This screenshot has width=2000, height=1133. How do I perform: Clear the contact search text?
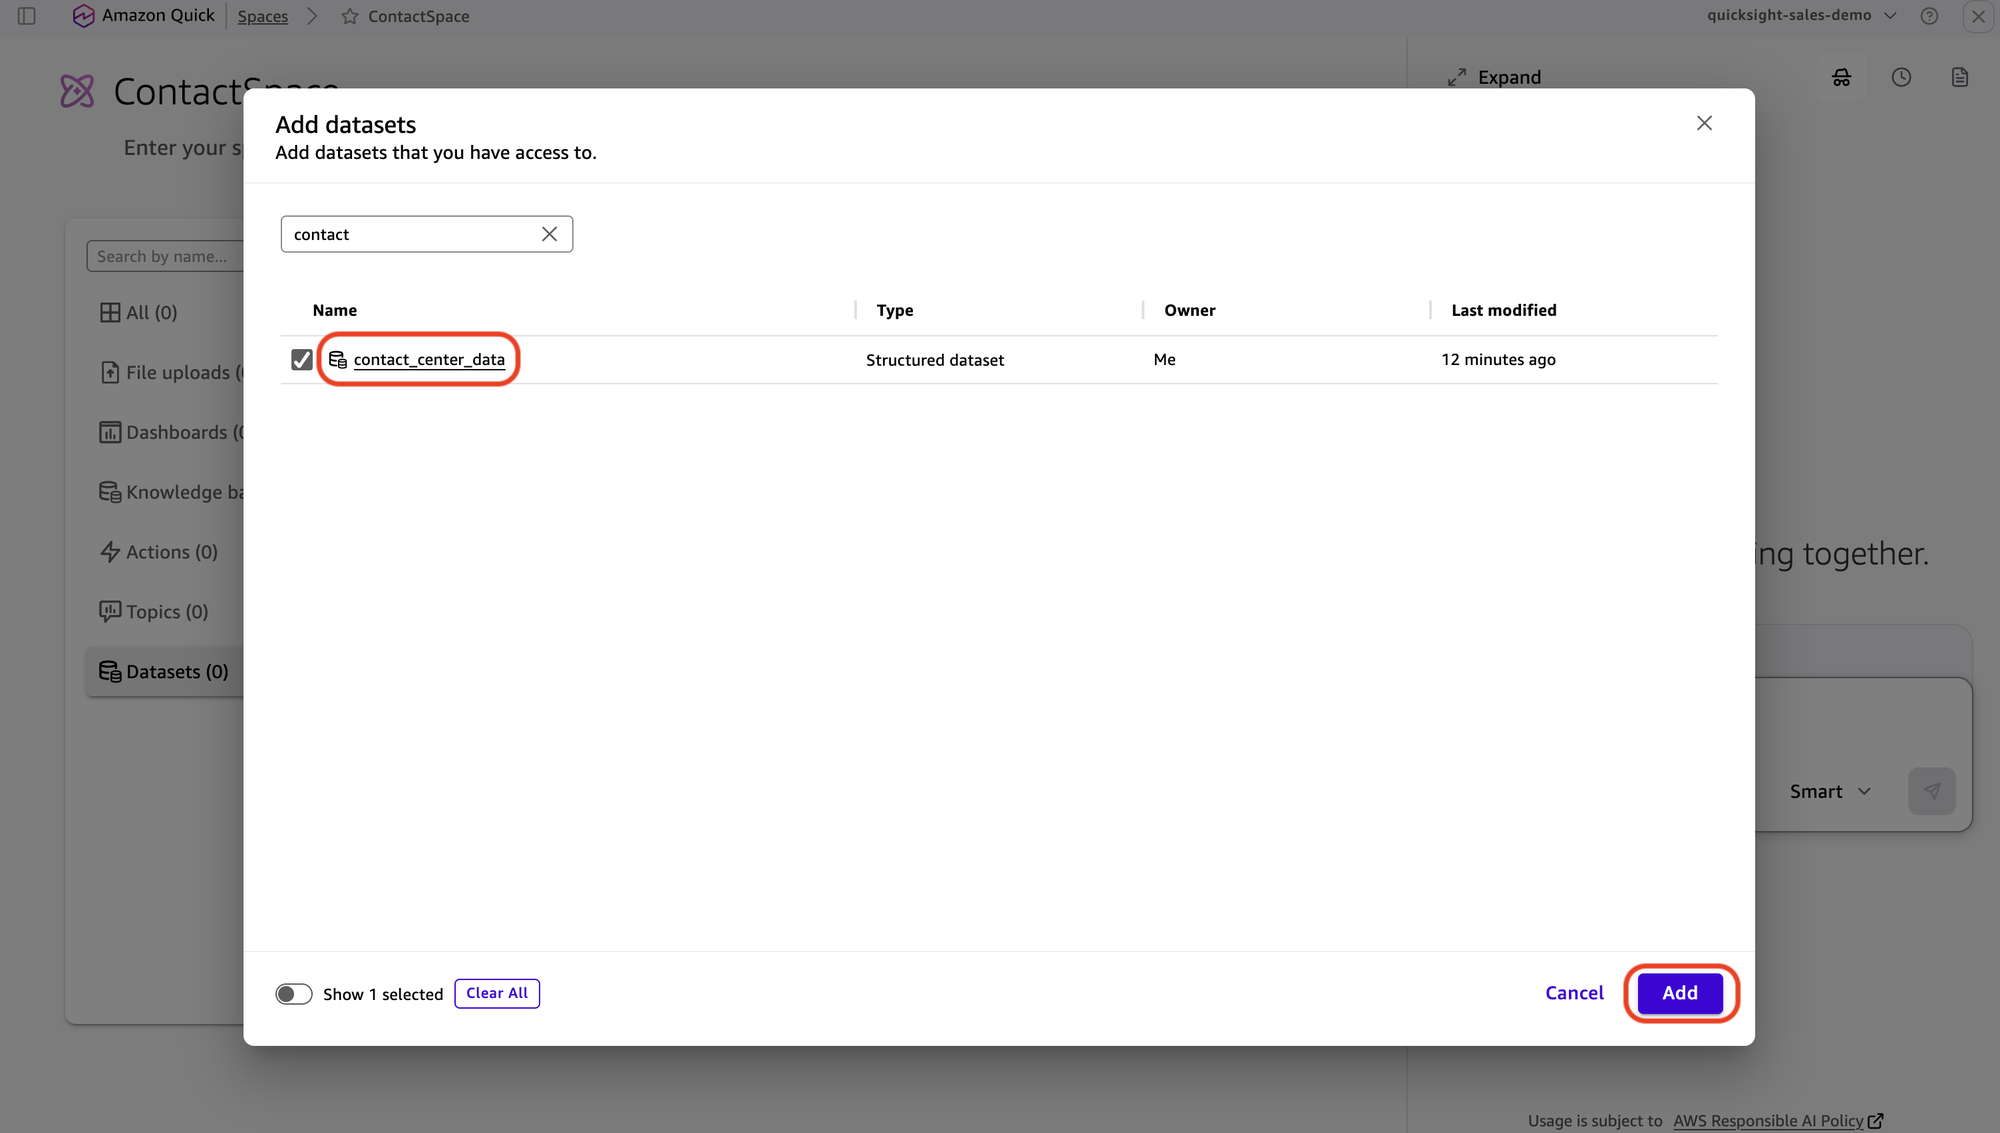point(549,234)
